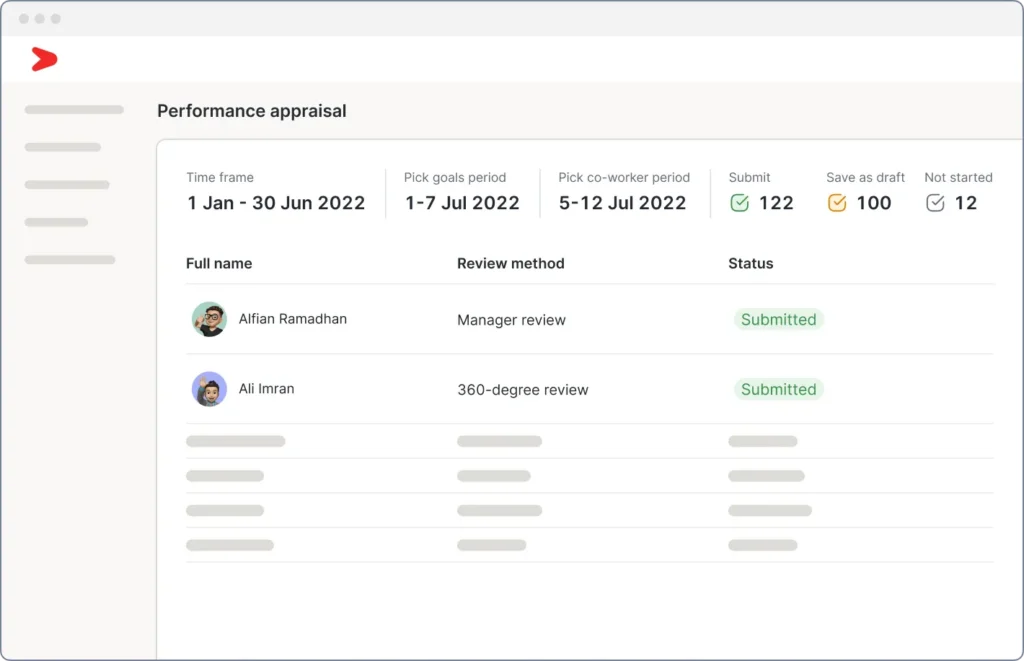Click Manager review in Alfian's row
Image resolution: width=1024 pixels, height=661 pixels.
click(511, 320)
